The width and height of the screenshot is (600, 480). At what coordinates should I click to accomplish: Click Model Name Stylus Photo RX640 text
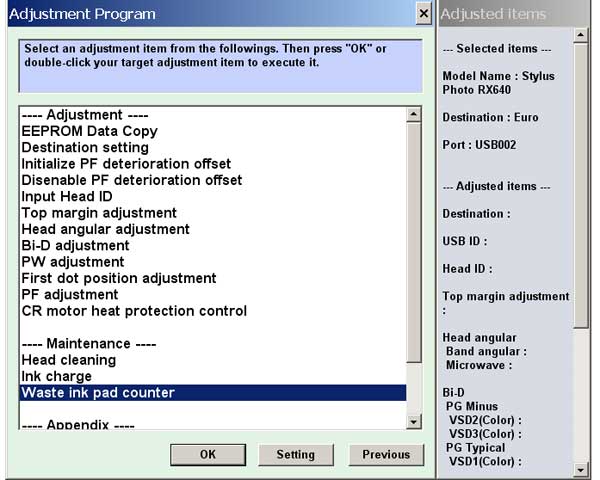pyautogui.click(x=499, y=83)
